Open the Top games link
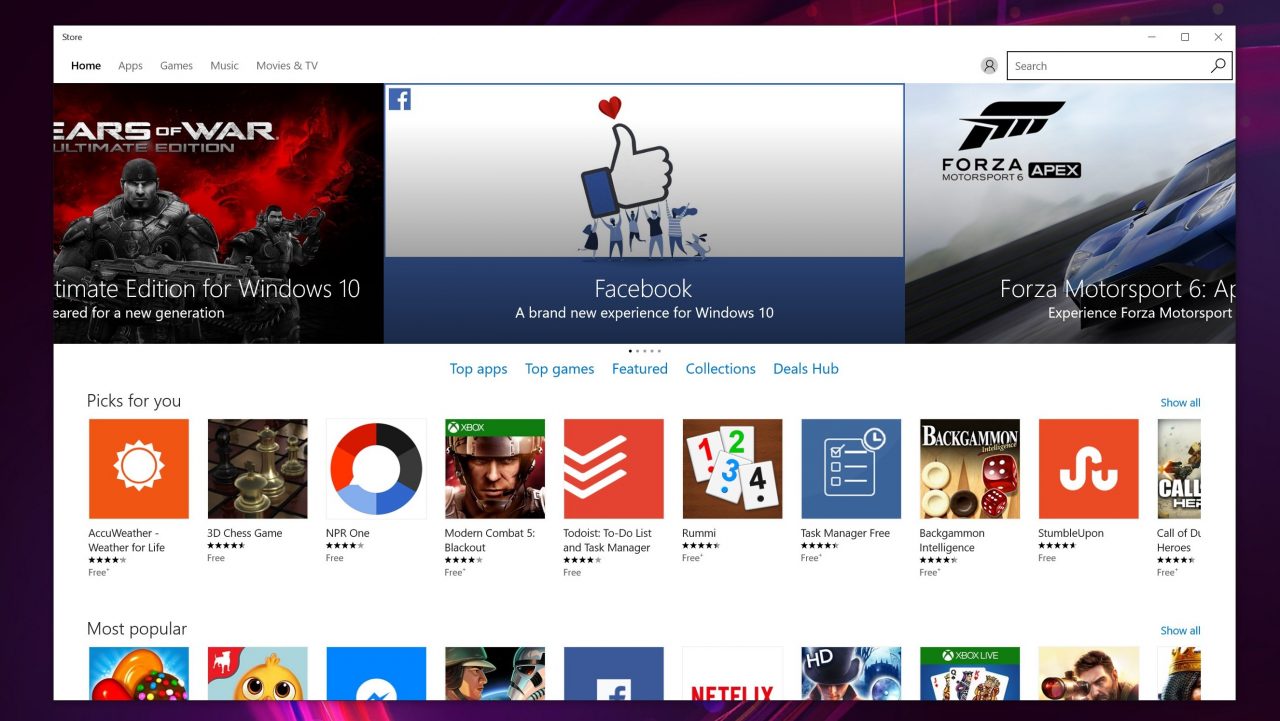 pos(560,369)
